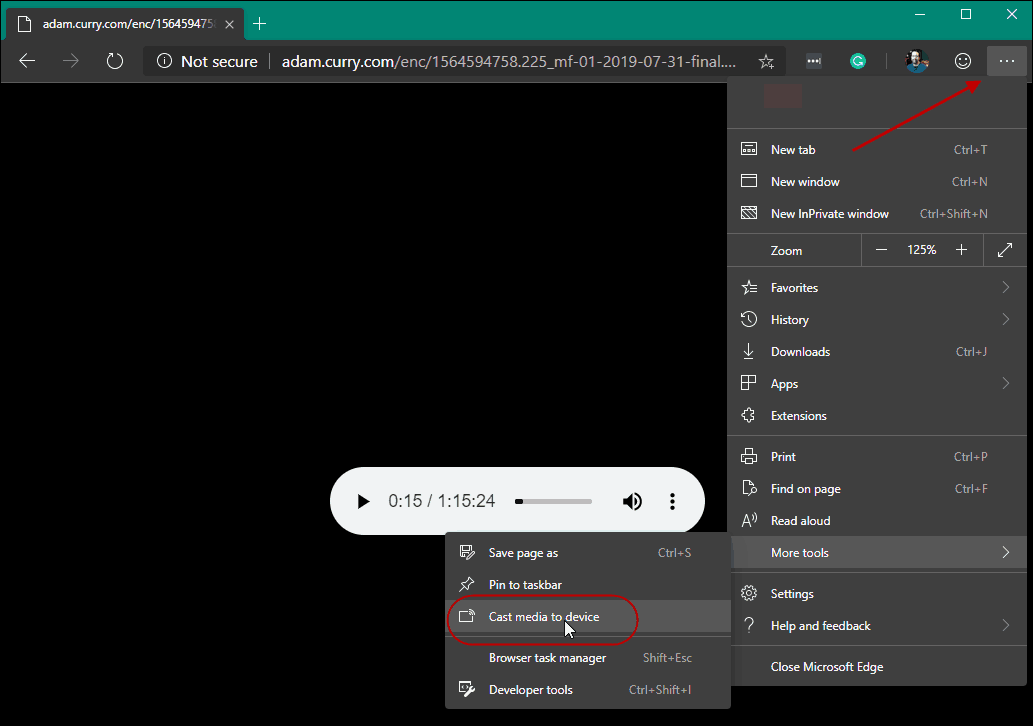Image resolution: width=1033 pixels, height=726 pixels.
Task: Select New window menu entry
Action: pos(877,182)
